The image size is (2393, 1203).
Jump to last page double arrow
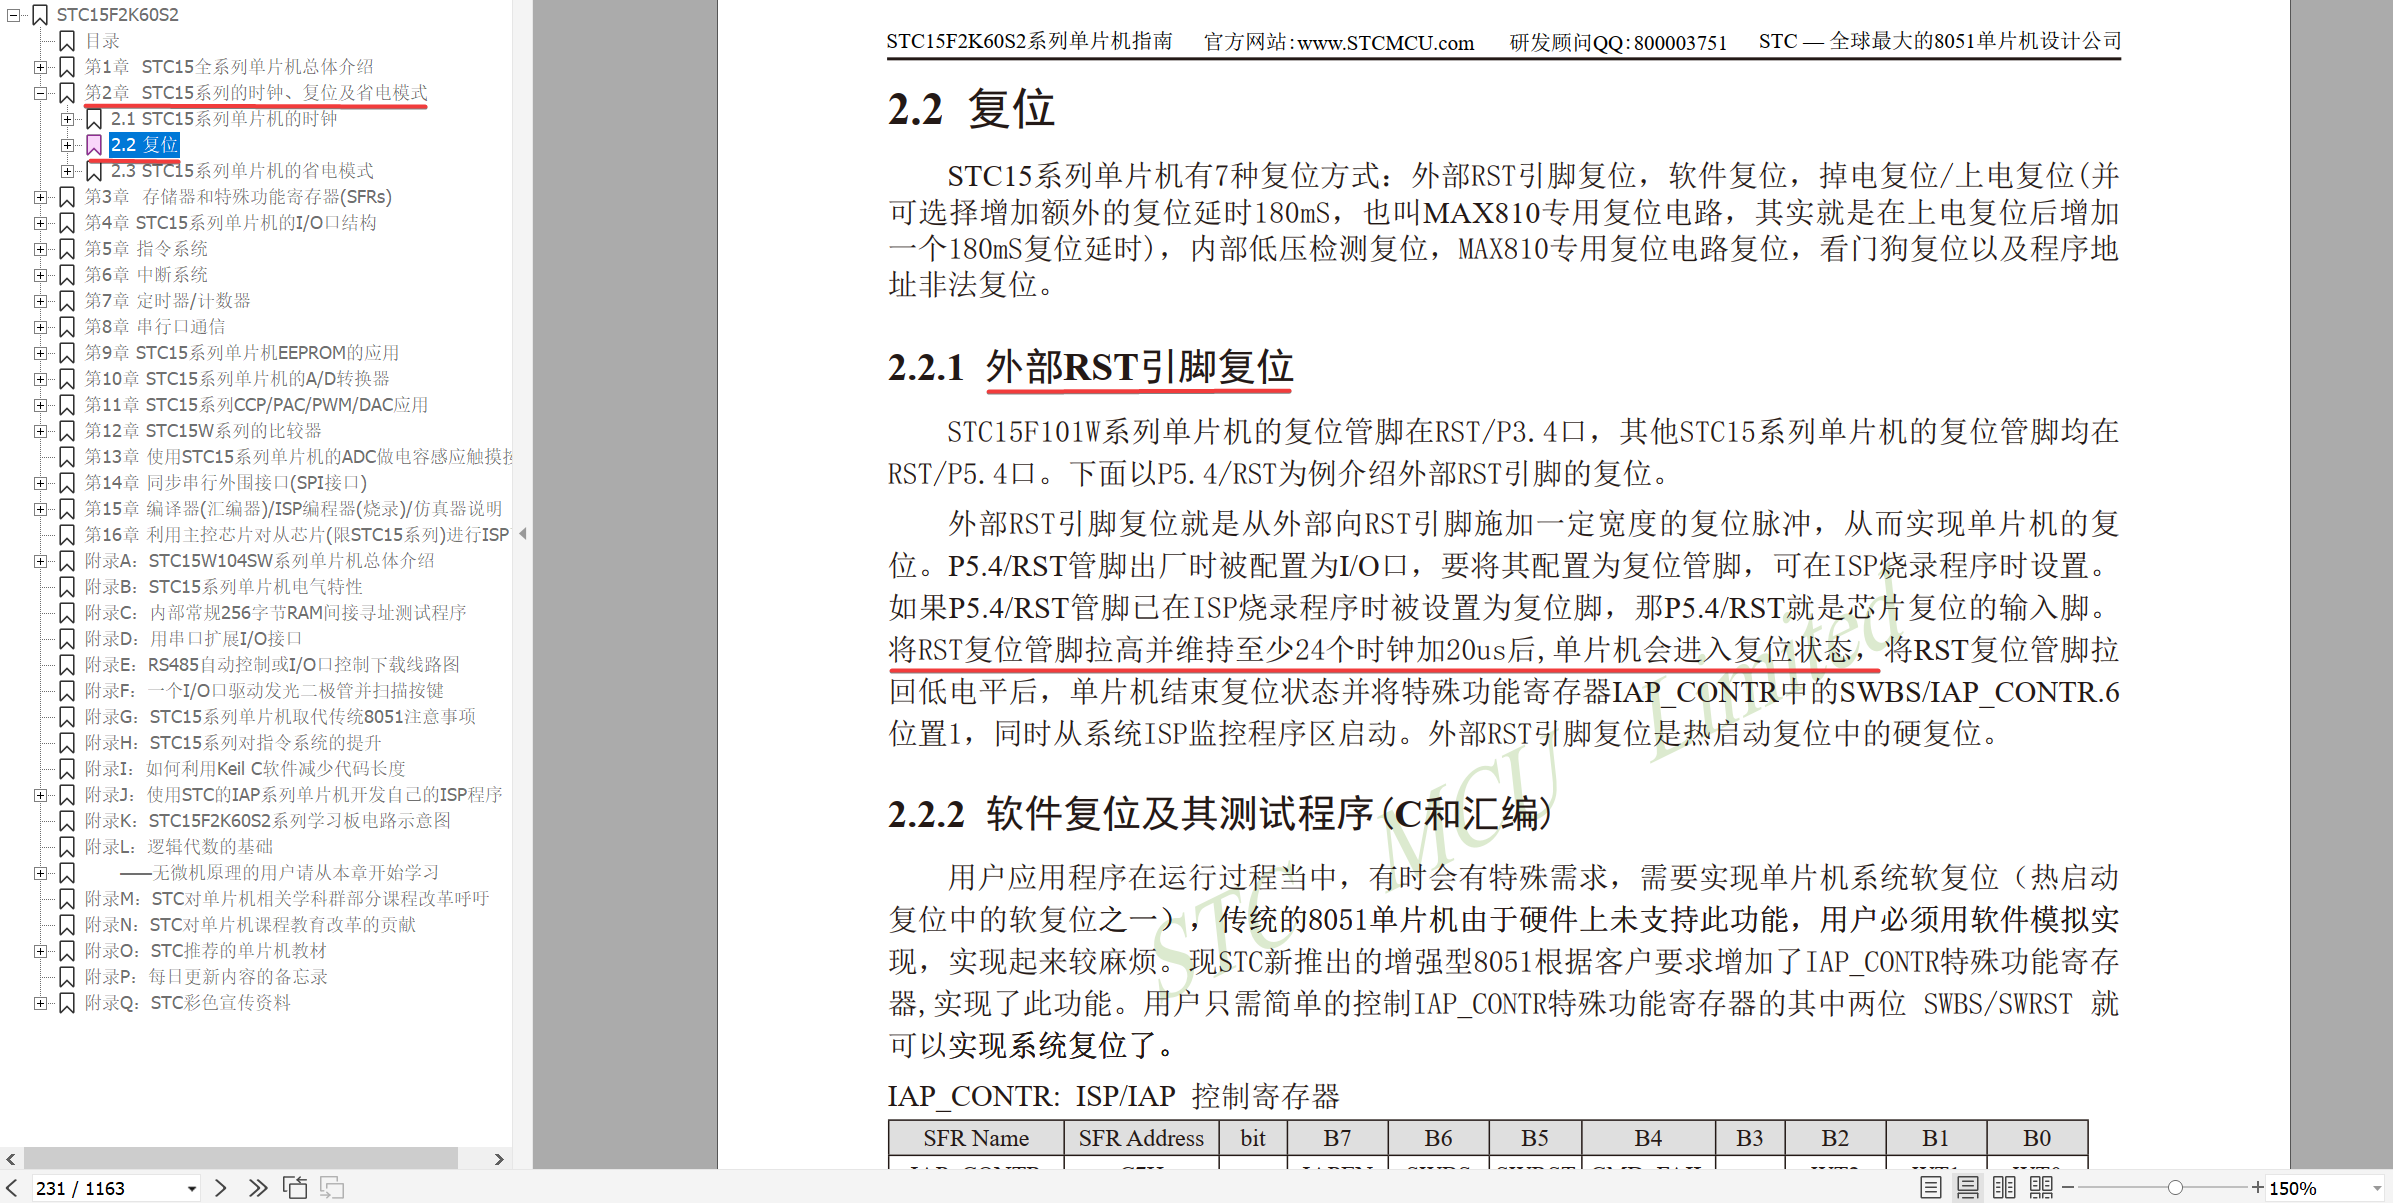coord(258,1187)
